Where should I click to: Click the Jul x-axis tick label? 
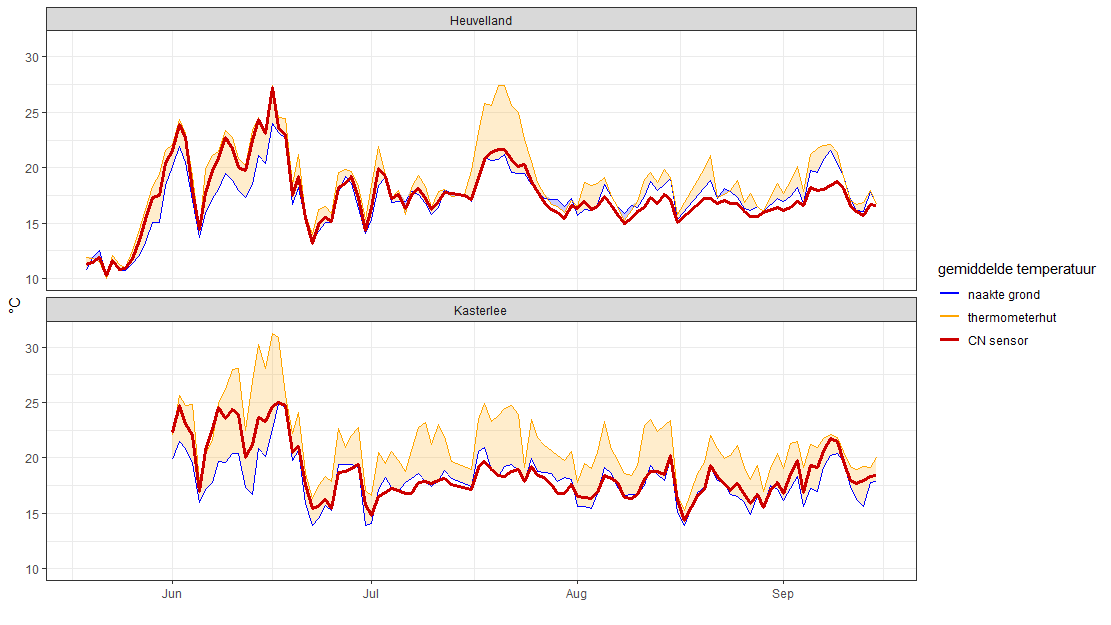(x=371, y=595)
